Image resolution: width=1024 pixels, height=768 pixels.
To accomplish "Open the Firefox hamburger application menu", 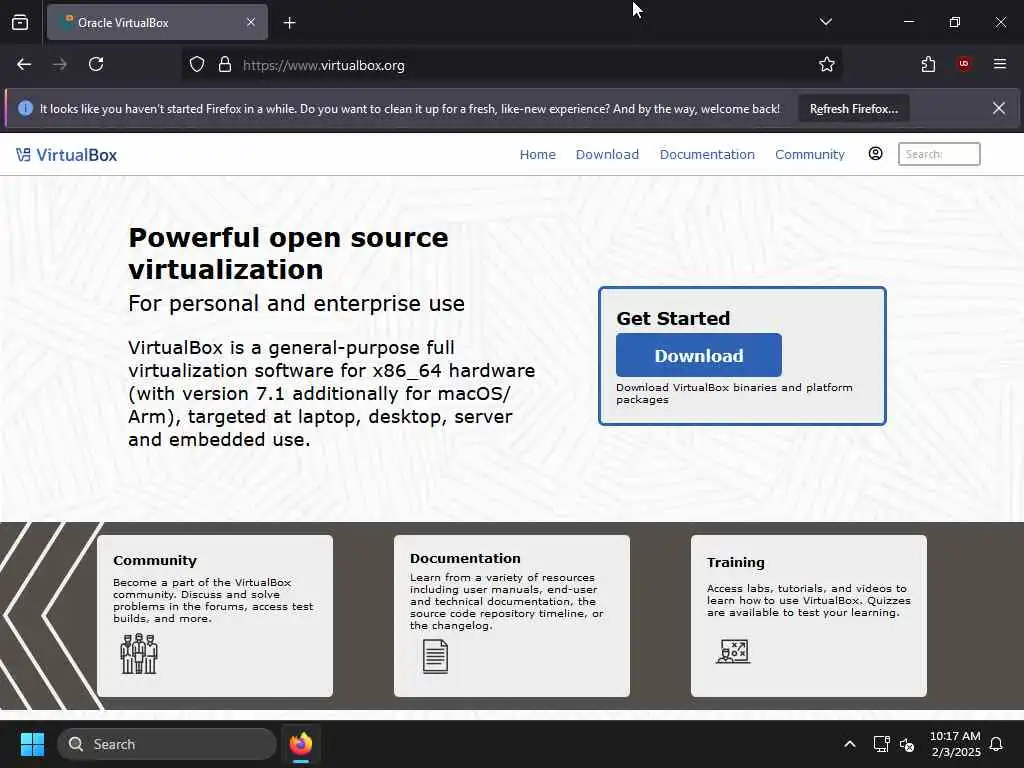I will tap(1000, 64).
